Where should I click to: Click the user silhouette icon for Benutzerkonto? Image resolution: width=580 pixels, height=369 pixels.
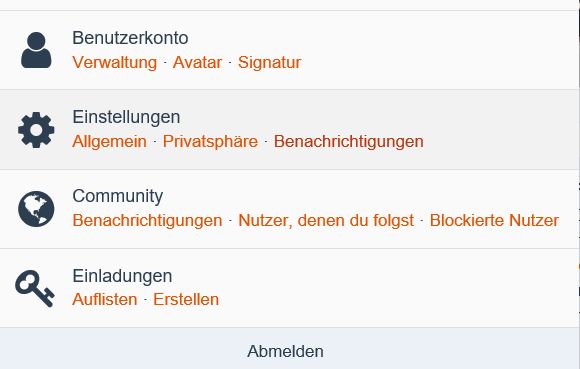(36, 50)
